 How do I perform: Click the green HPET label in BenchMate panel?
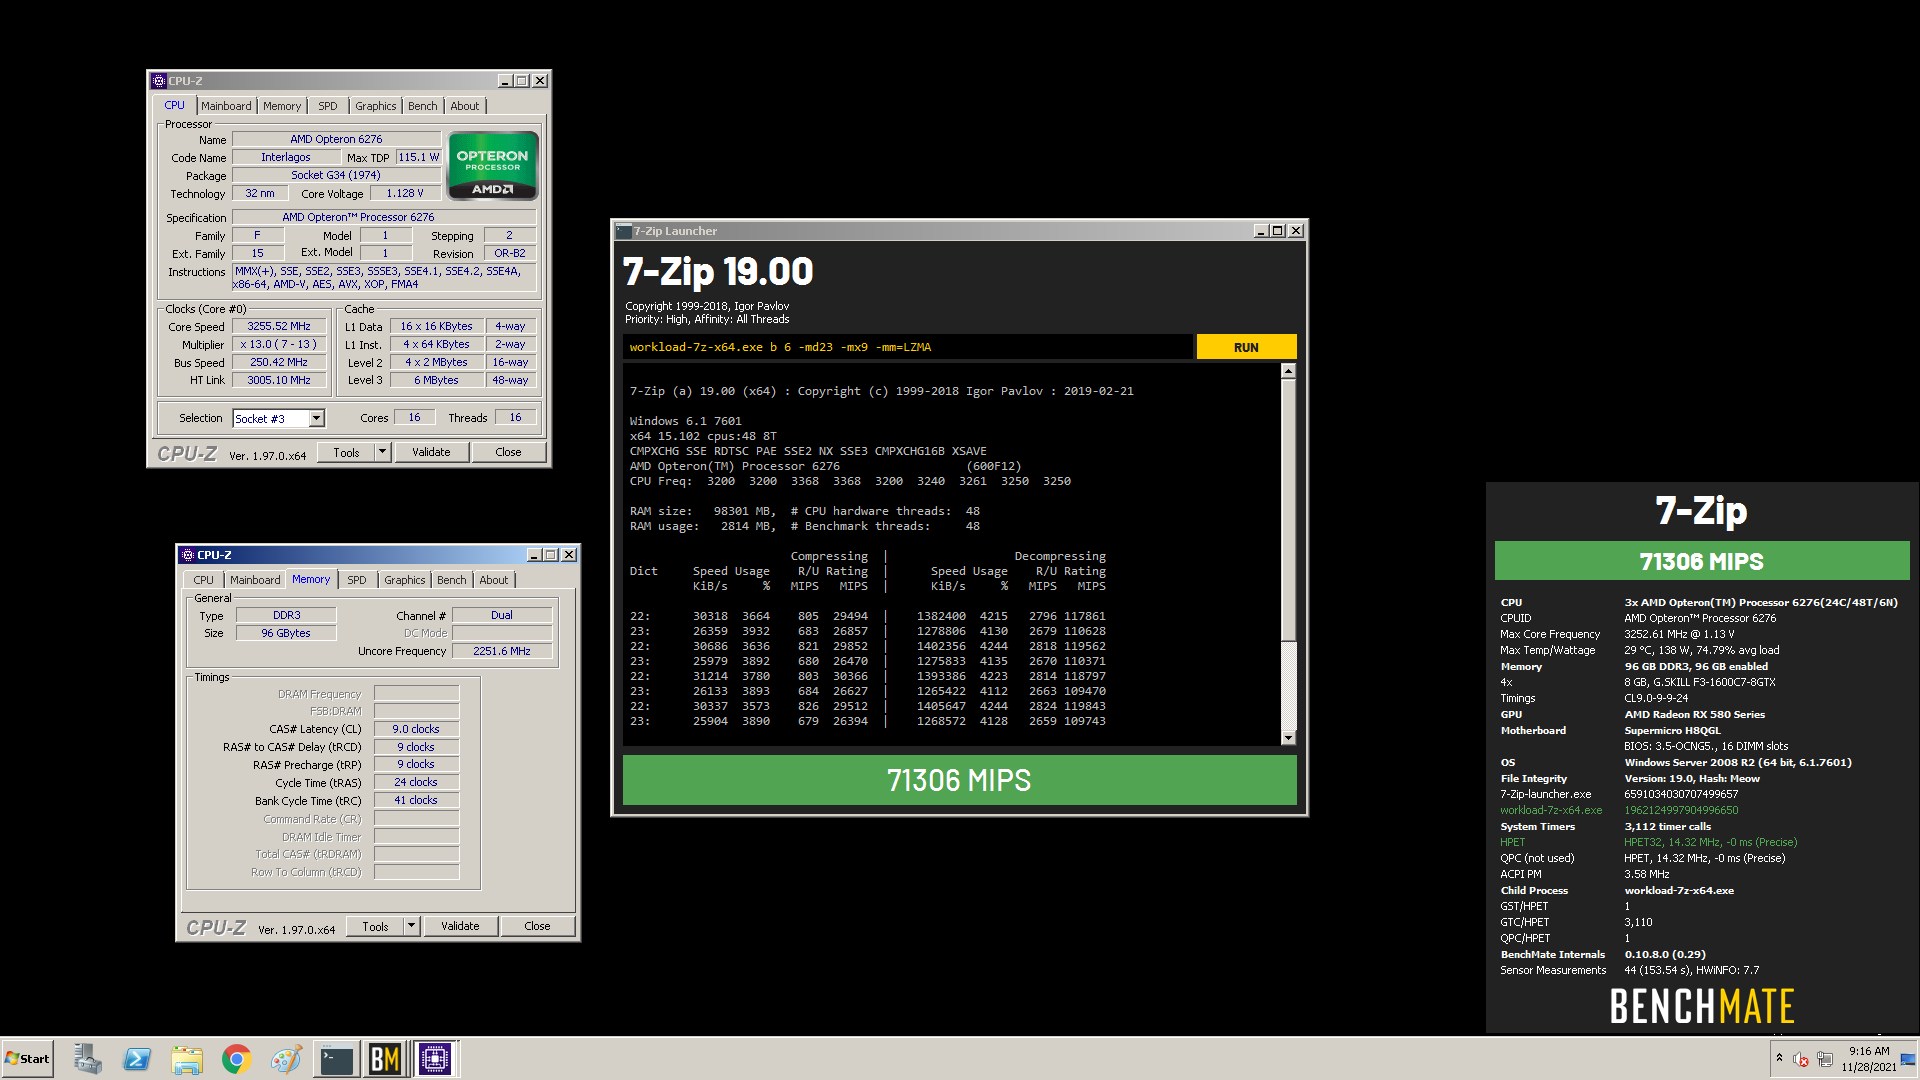coord(1512,842)
